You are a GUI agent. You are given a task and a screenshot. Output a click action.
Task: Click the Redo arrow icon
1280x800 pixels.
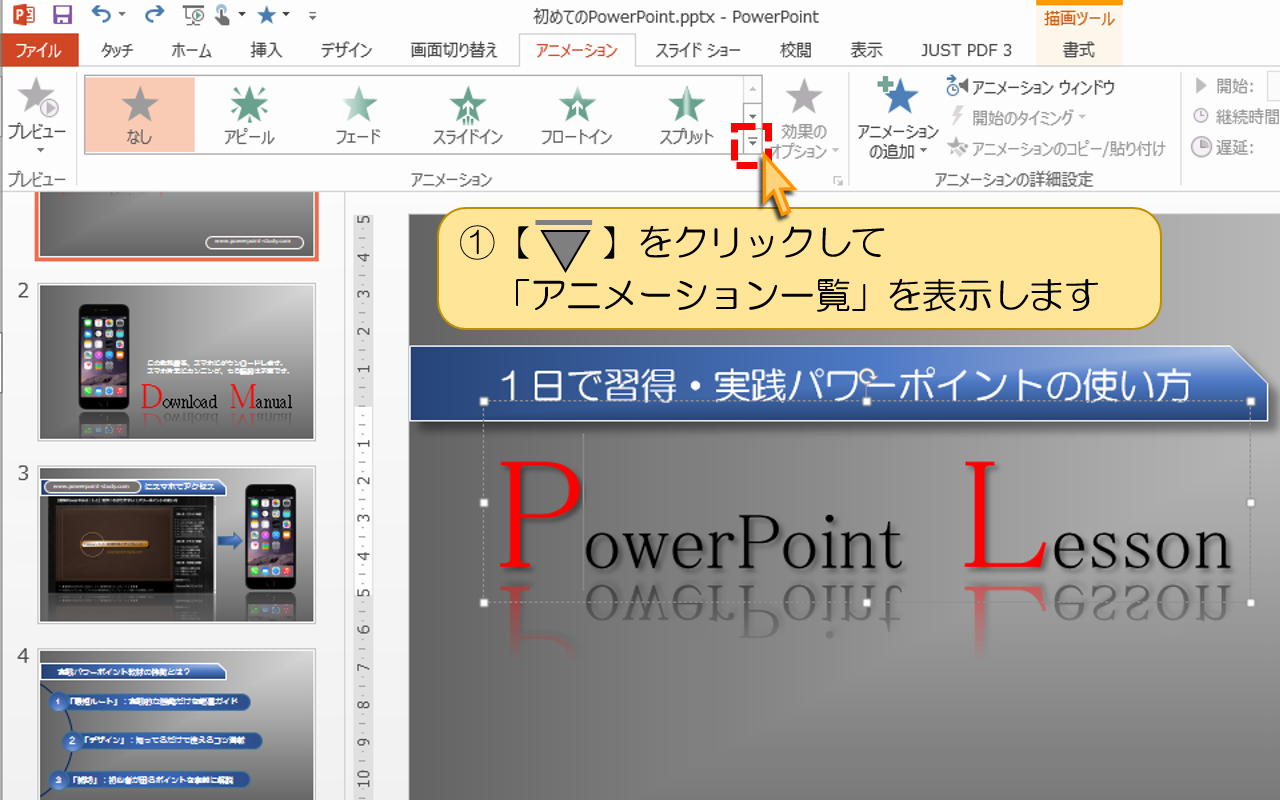[x=154, y=15]
